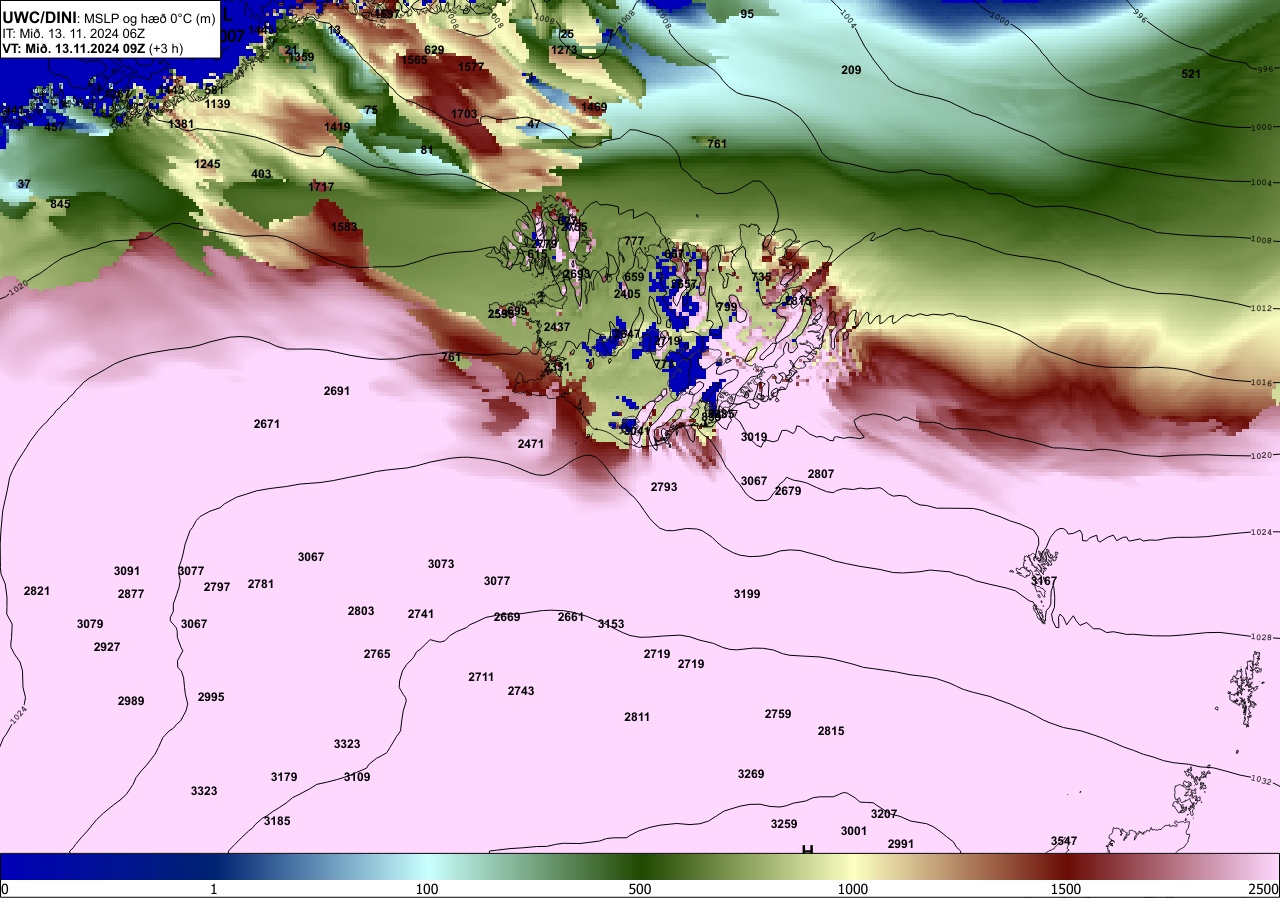1280x898 pixels.
Task: Click the map value '2807'
Action: pyautogui.click(x=821, y=474)
